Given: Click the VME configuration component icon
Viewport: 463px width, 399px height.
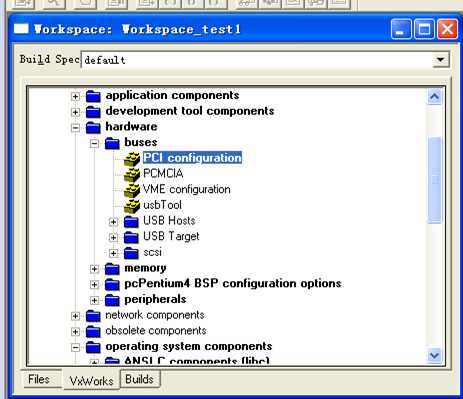Looking at the screenshot, I should pyautogui.click(x=132, y=190).
